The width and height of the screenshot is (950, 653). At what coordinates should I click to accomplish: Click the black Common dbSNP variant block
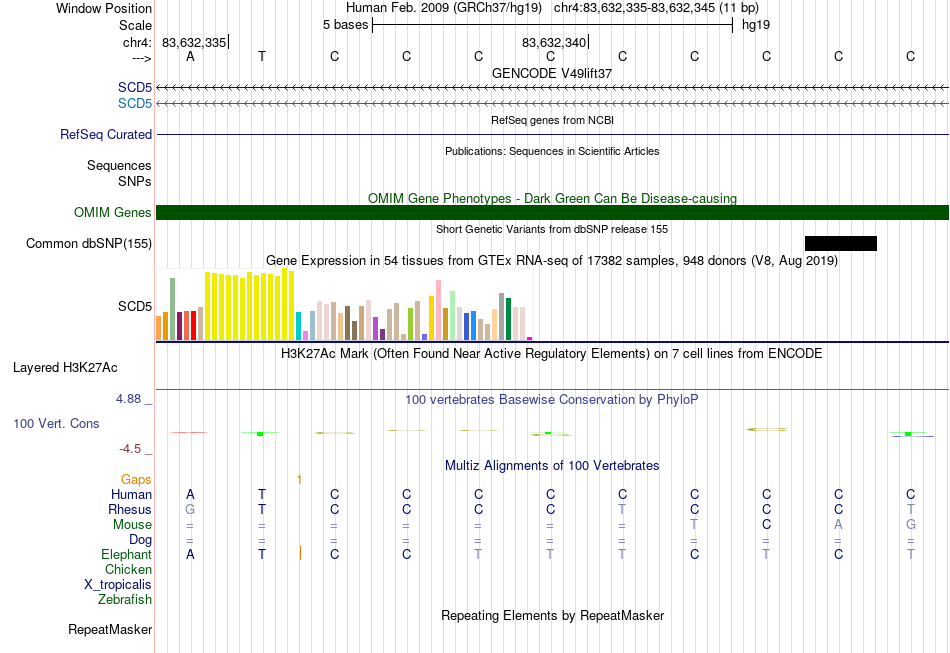coord(840,244)
